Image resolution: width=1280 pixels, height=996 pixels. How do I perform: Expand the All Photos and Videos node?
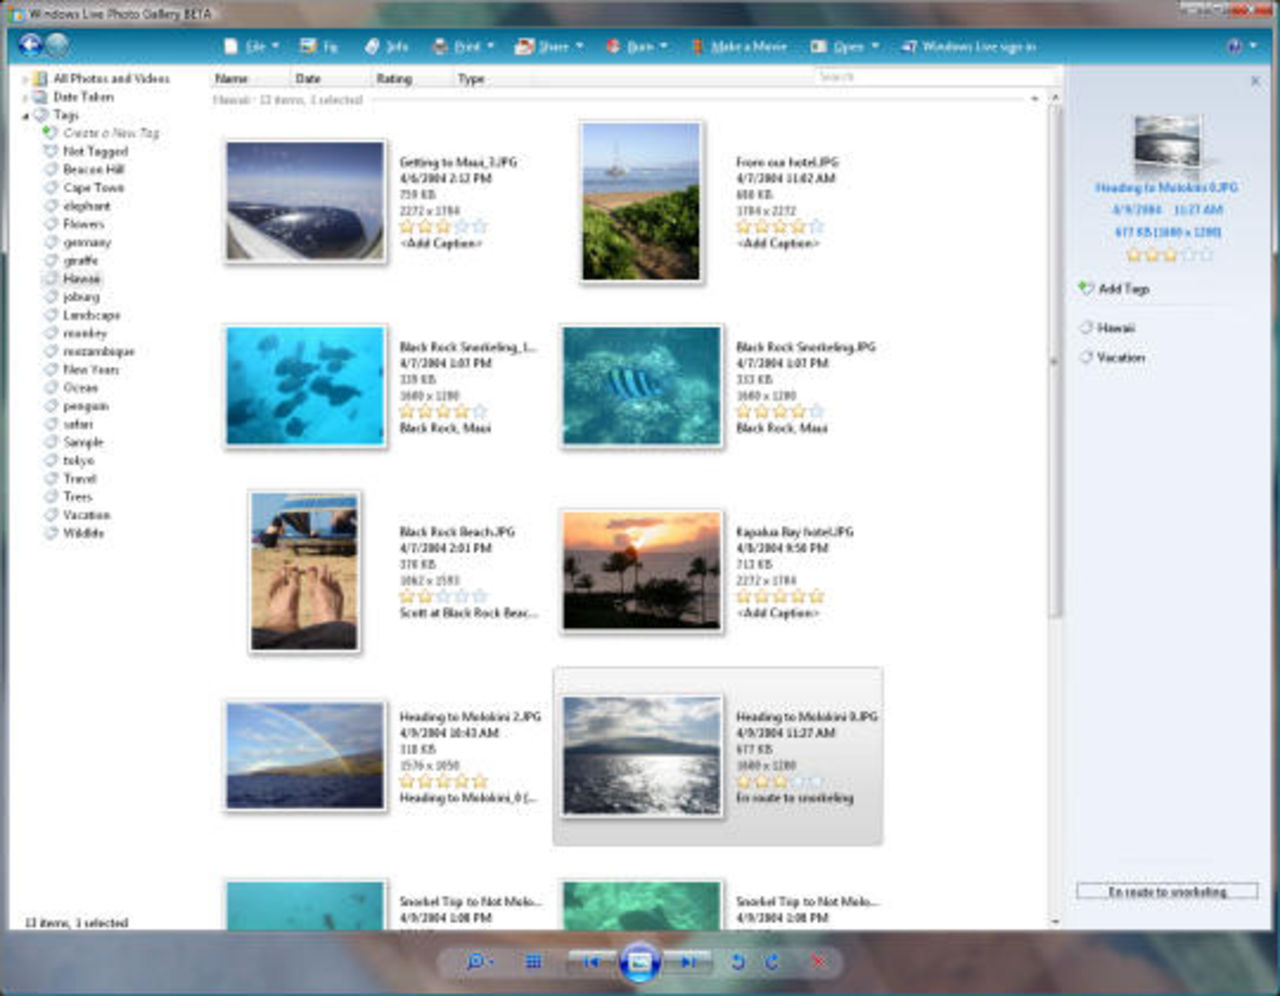tap(25, 79)
